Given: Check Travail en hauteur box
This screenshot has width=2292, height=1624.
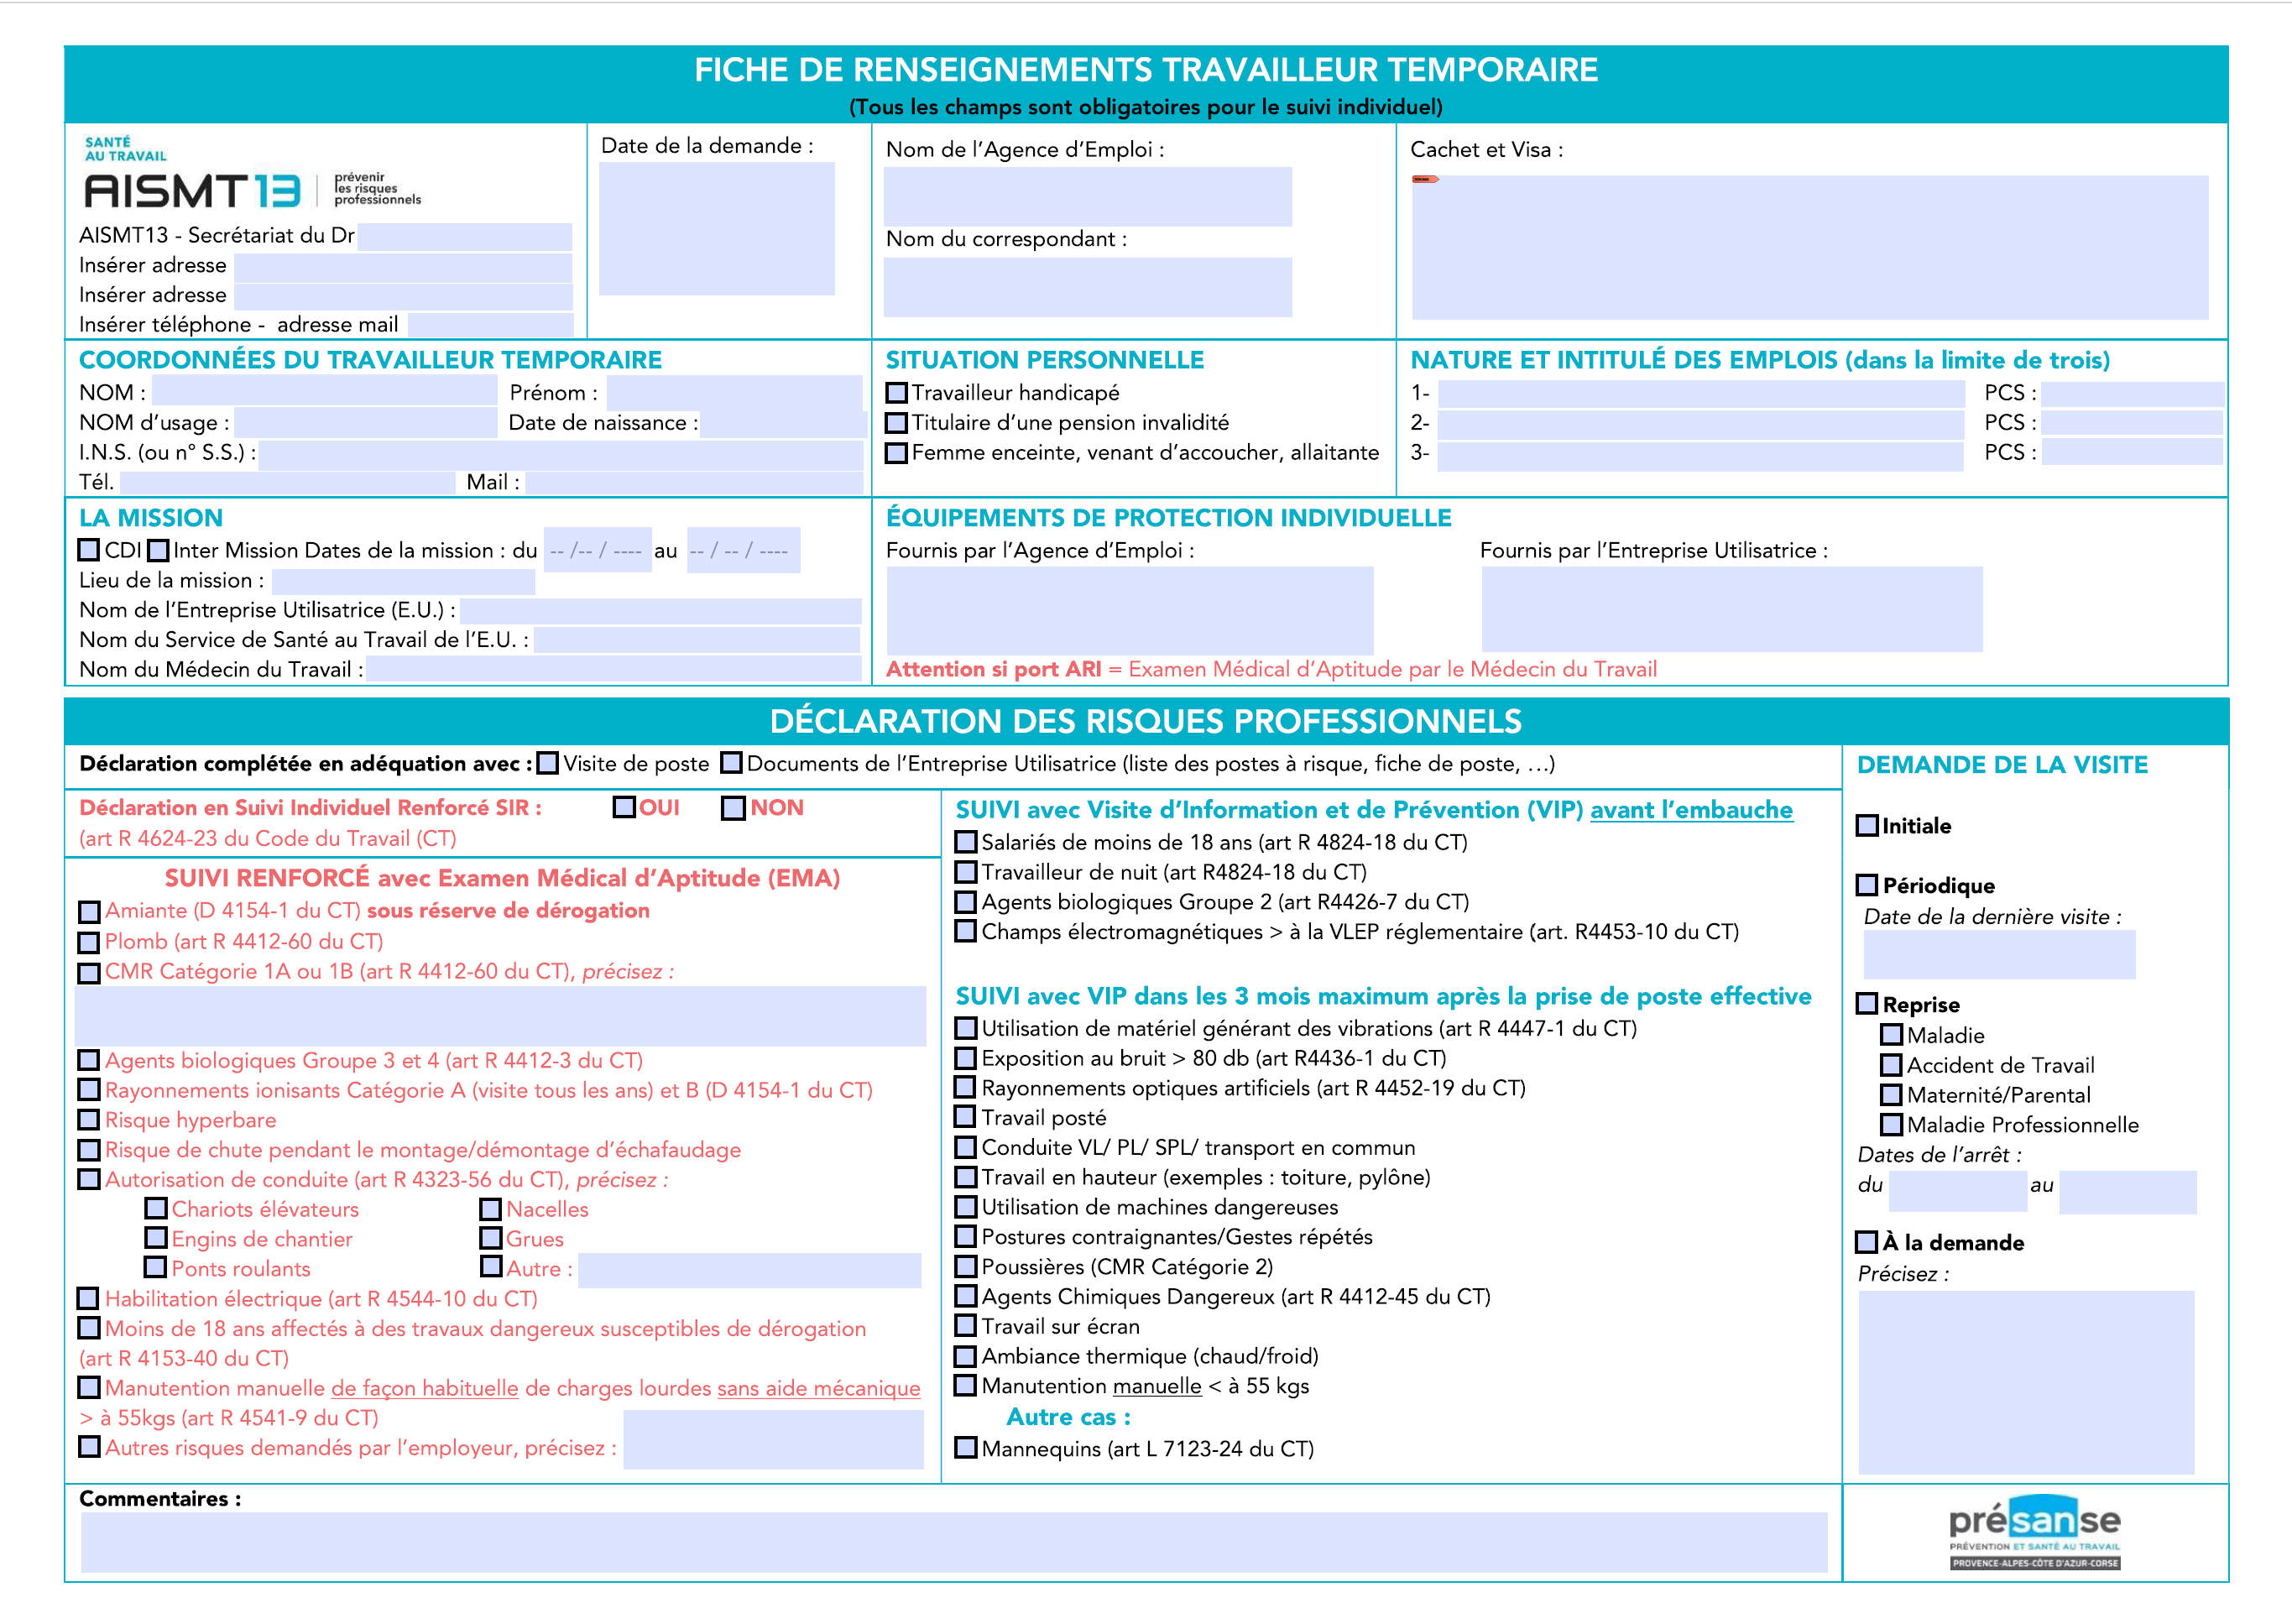Looking at the screenshot, I should pyautogui.click(x=965, y=1177).
